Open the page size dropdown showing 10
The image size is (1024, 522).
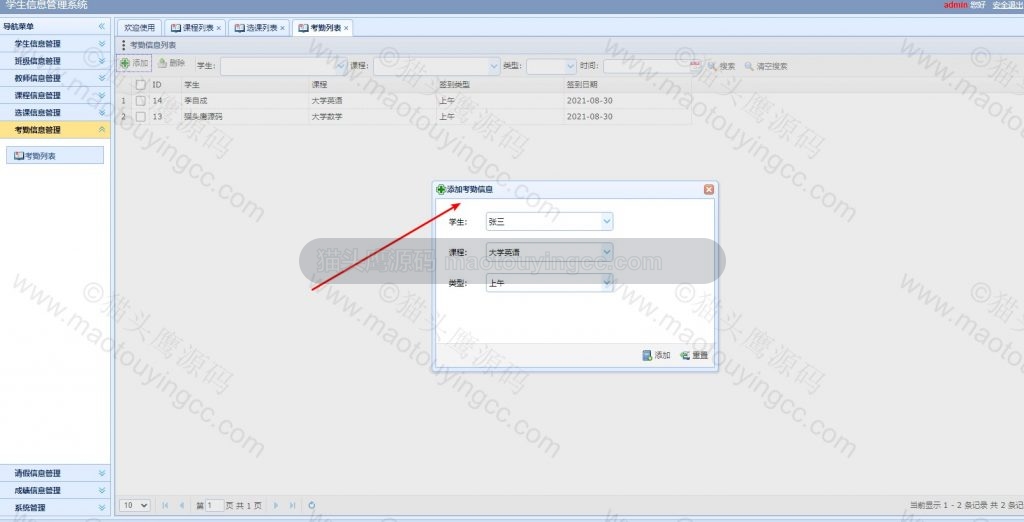(x=135, y=505)
